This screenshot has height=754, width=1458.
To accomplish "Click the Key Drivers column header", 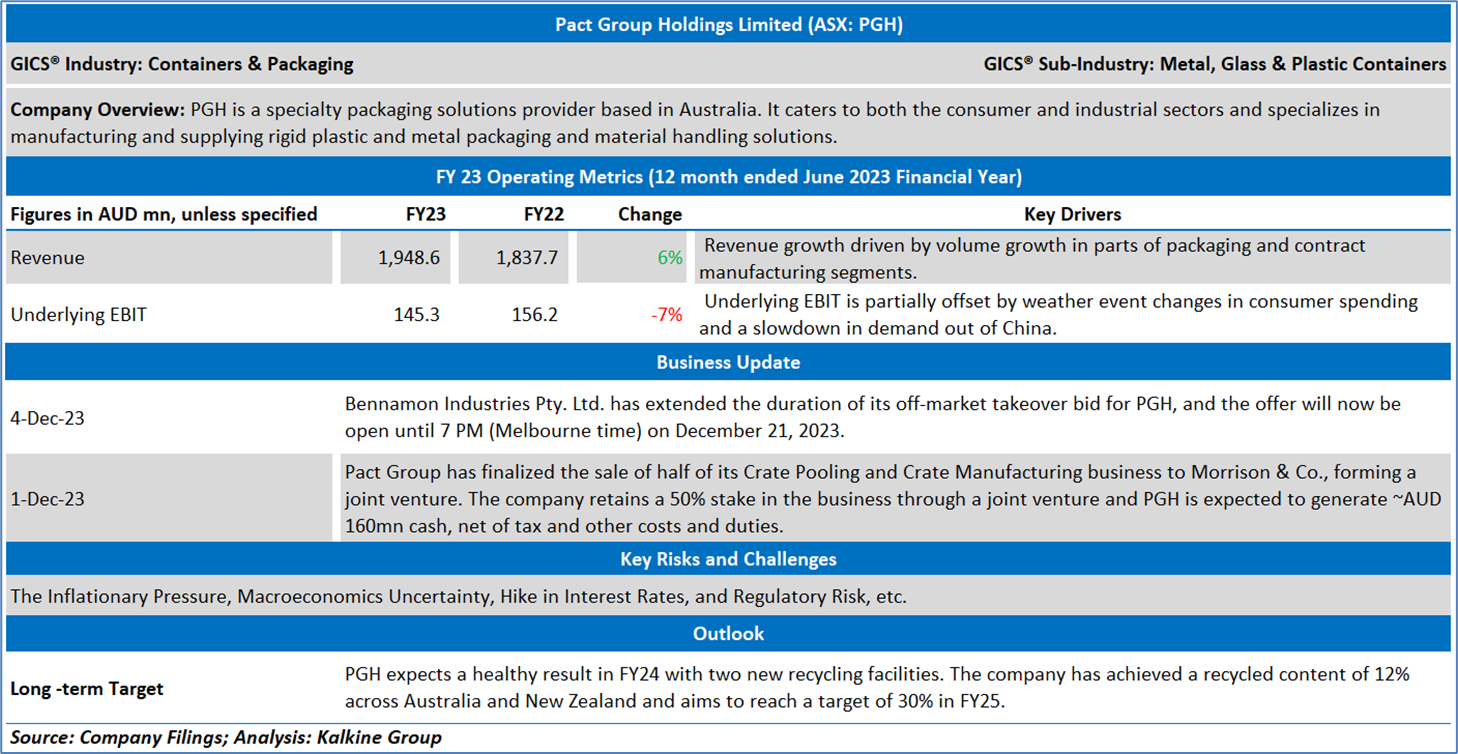I will click(x=1072, y=214).
